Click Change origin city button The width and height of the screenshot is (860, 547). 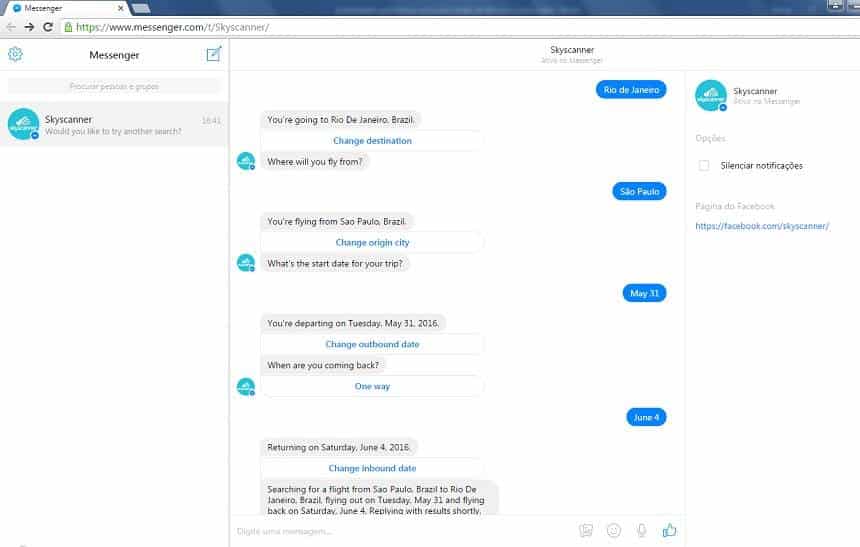coord(372,242)
